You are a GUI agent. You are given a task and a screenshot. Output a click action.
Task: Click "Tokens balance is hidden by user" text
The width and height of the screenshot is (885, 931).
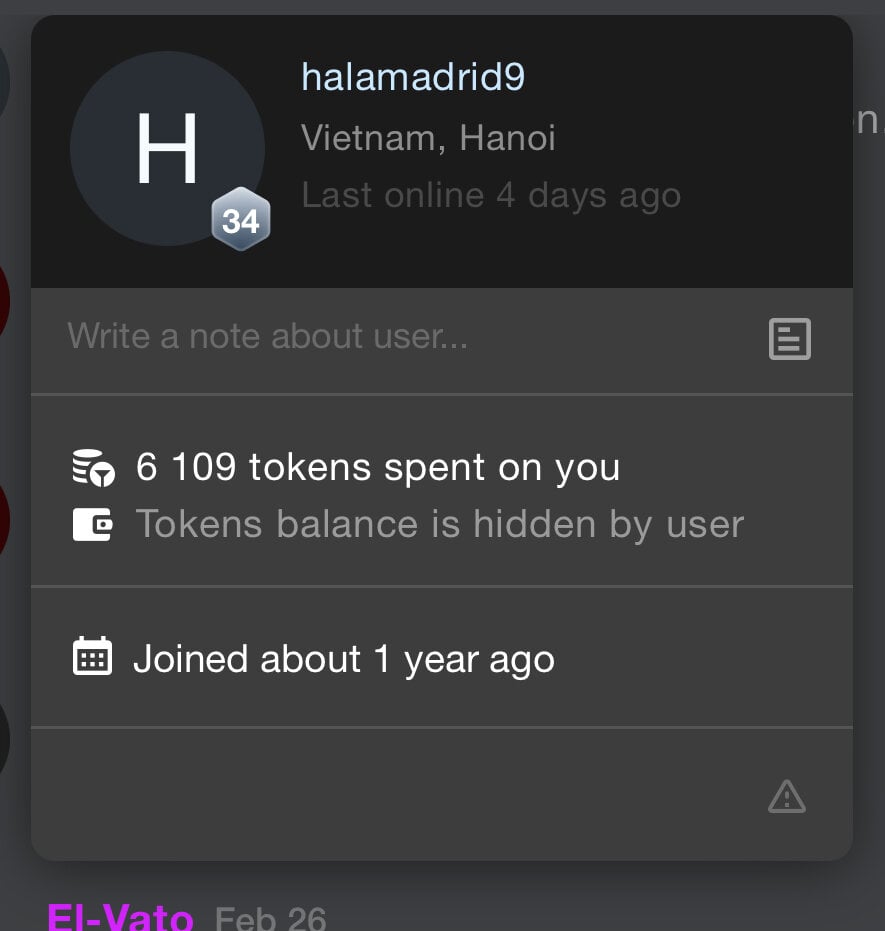click(439, 524)
